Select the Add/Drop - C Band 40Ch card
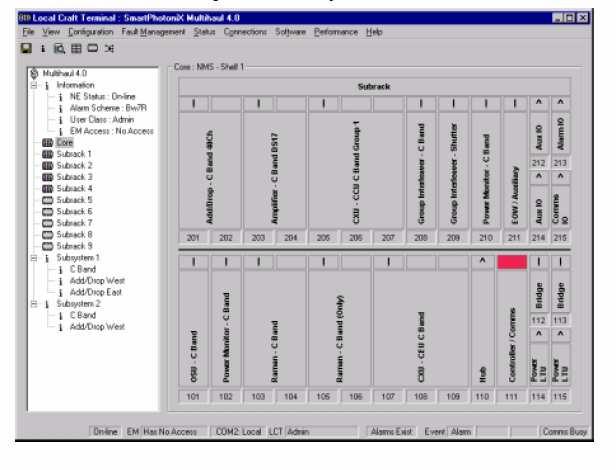This screenshot has height=470, width=616. [210, 171]
